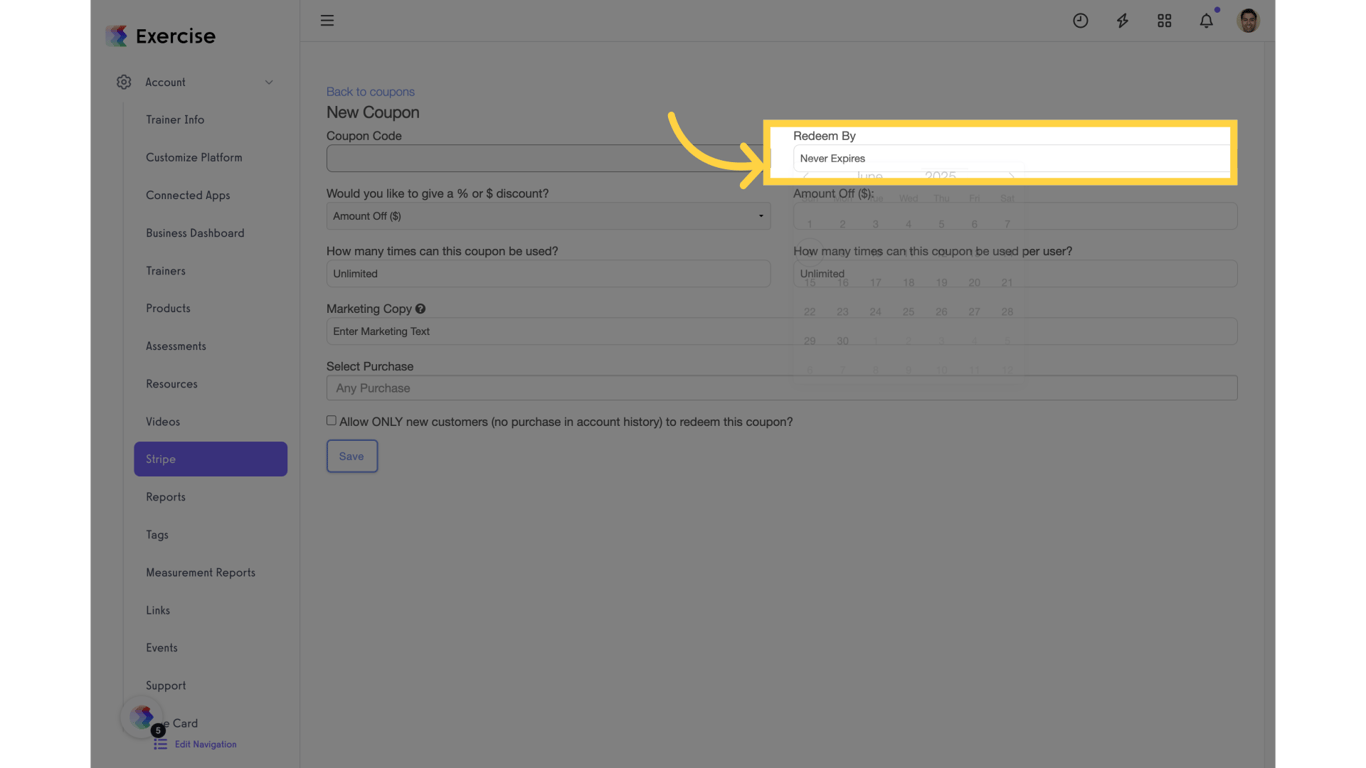Click the Account gear icon
Viewport: 1366px width, 768px height.
[x=124, y=82]
